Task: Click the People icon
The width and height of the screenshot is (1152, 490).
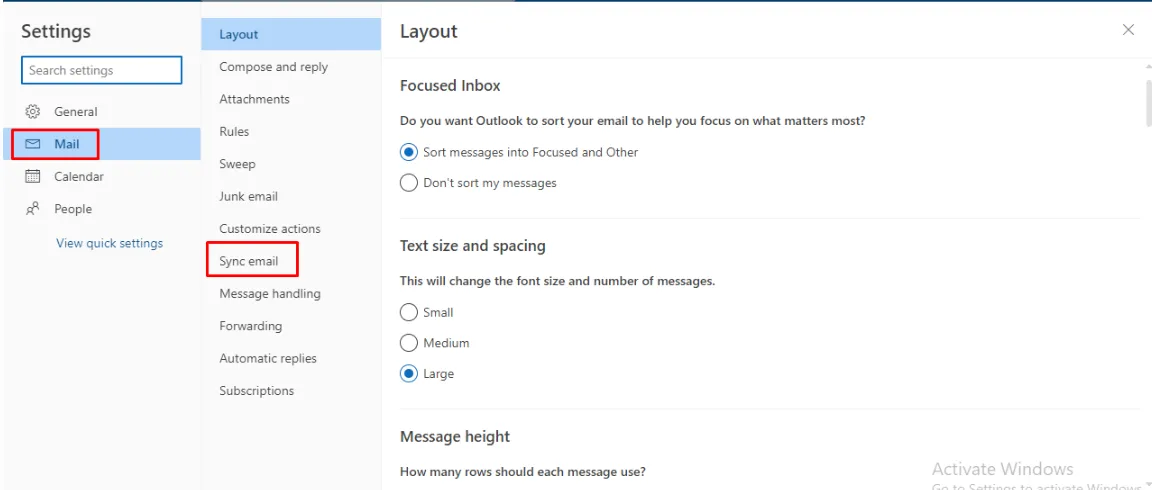Action: point(32,209)
